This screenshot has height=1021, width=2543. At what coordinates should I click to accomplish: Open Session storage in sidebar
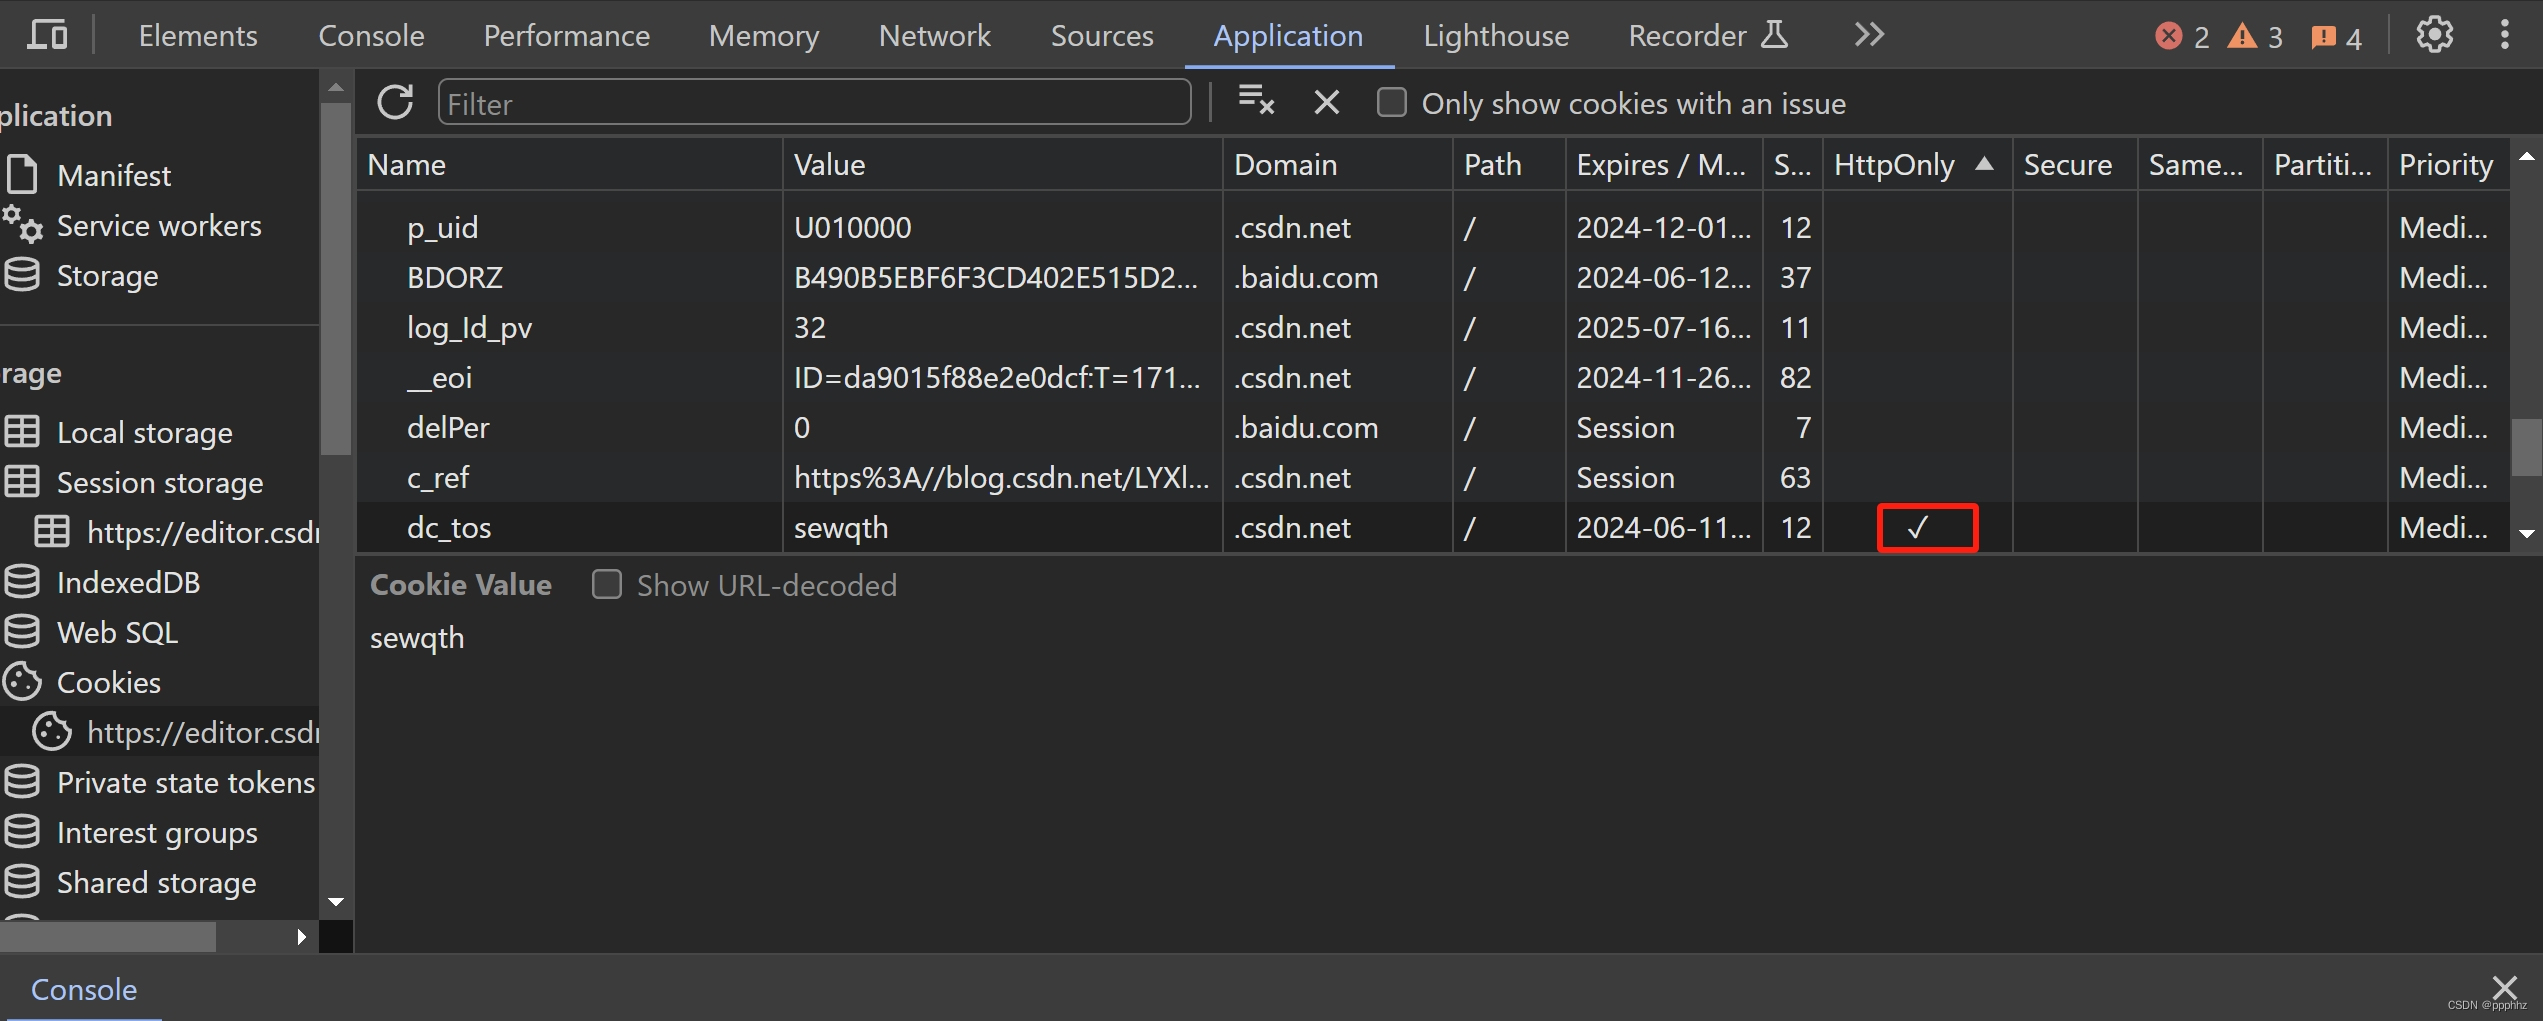pos(160,483)
